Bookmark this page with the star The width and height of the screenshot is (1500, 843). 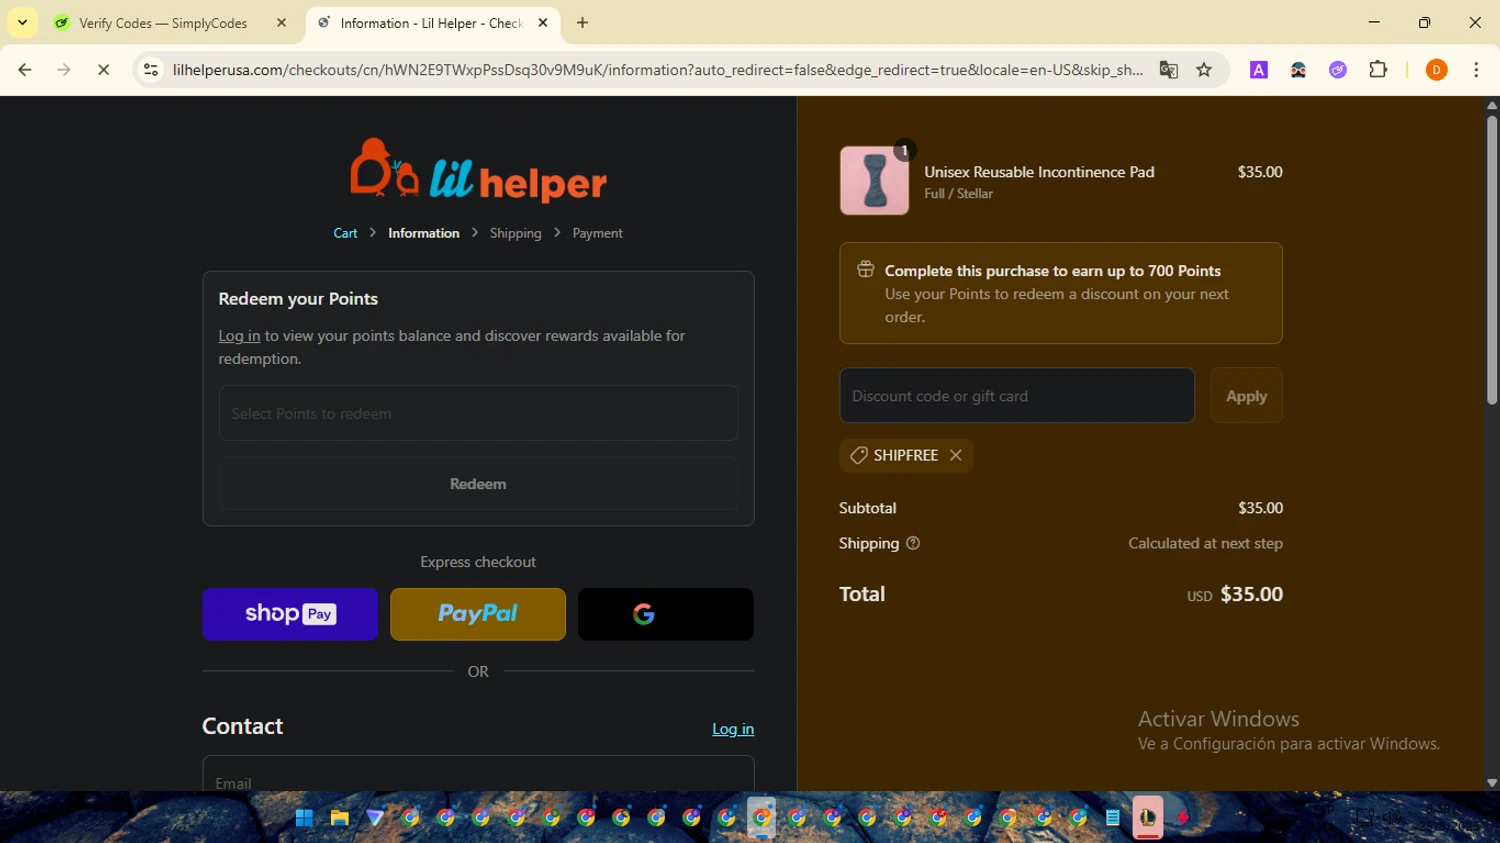[1204, 70]
